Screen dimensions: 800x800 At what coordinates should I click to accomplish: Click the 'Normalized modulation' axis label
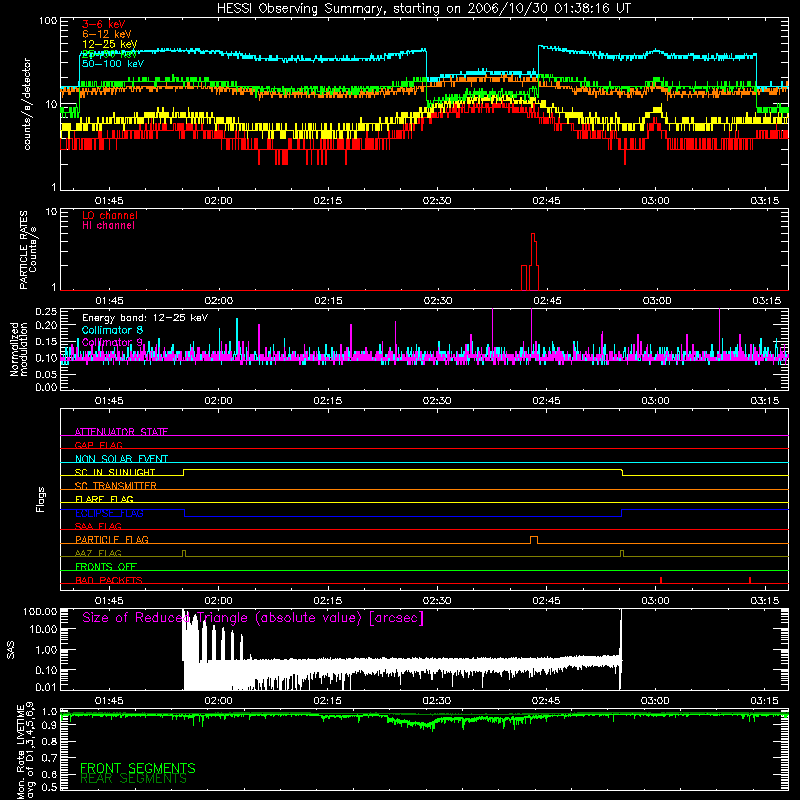(19, 349)
